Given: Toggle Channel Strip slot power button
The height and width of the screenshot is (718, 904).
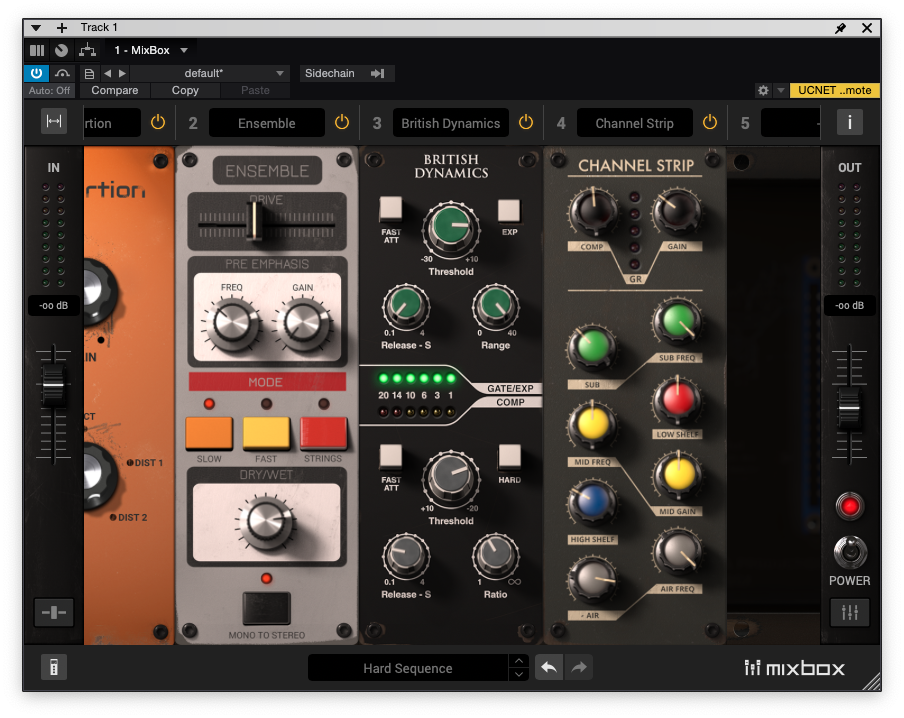Looking at the screenshot, I should point(710,122).
